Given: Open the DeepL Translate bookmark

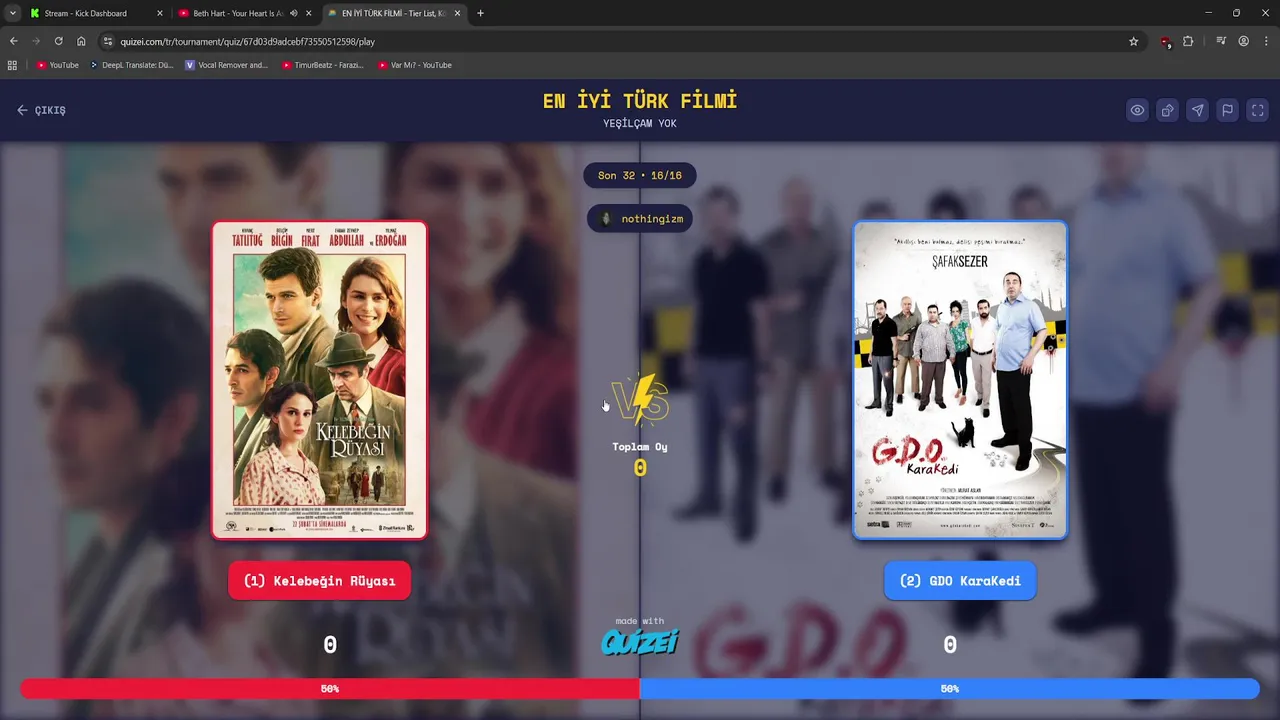Looking at the screenshot, I should pos(131,65).
